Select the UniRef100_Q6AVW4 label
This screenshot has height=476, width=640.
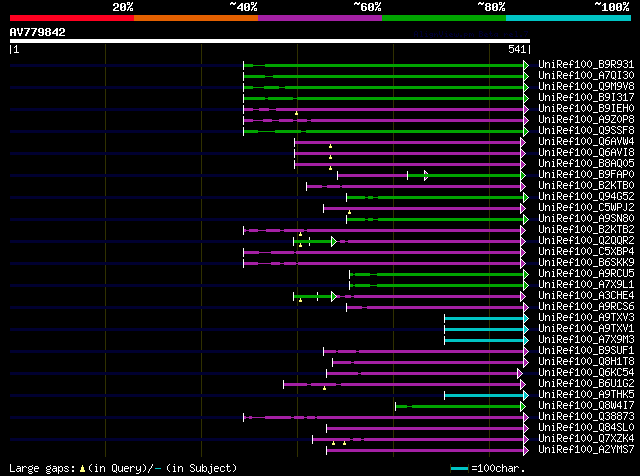point(586,142)
